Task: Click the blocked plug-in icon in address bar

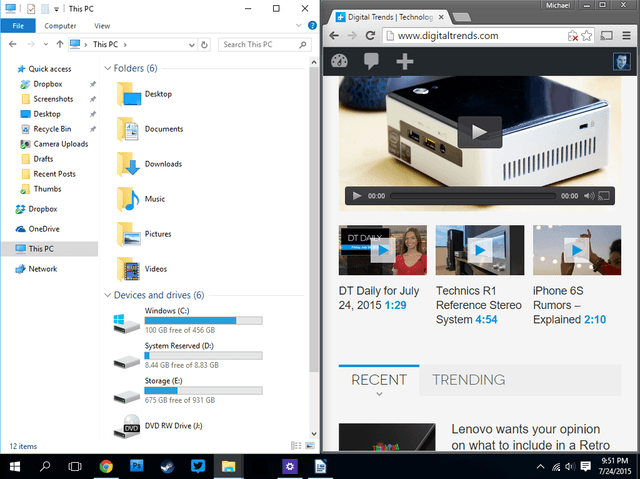Action: tap(573, 36)
